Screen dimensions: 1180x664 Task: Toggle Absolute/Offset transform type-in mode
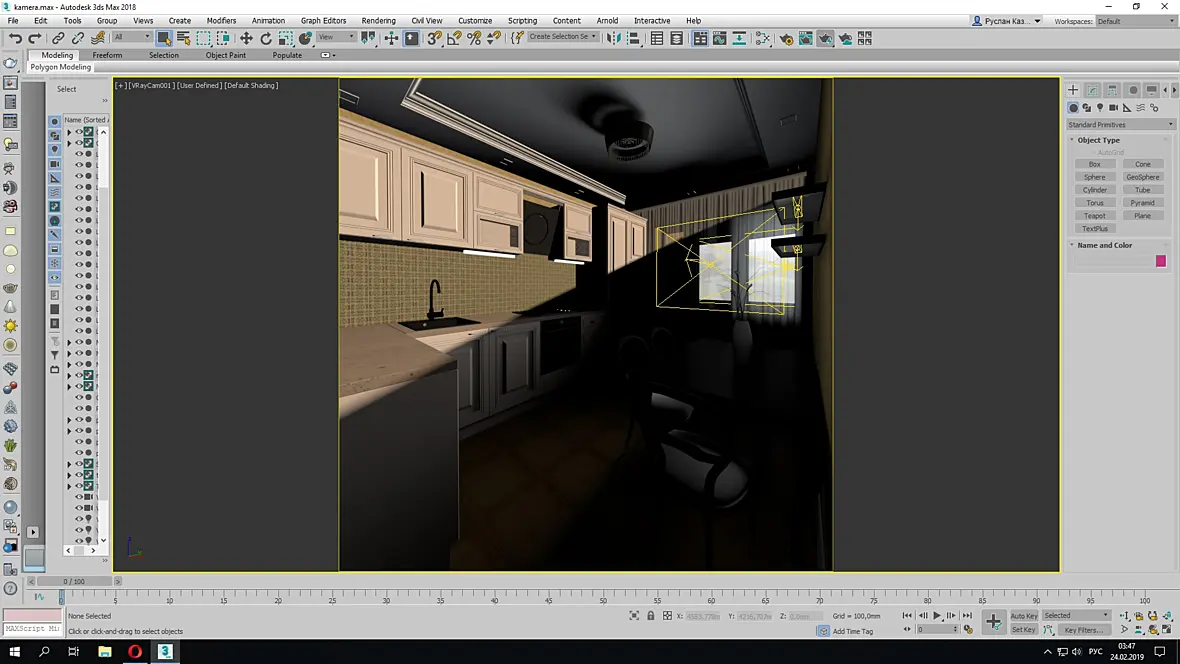click(668, 616)
